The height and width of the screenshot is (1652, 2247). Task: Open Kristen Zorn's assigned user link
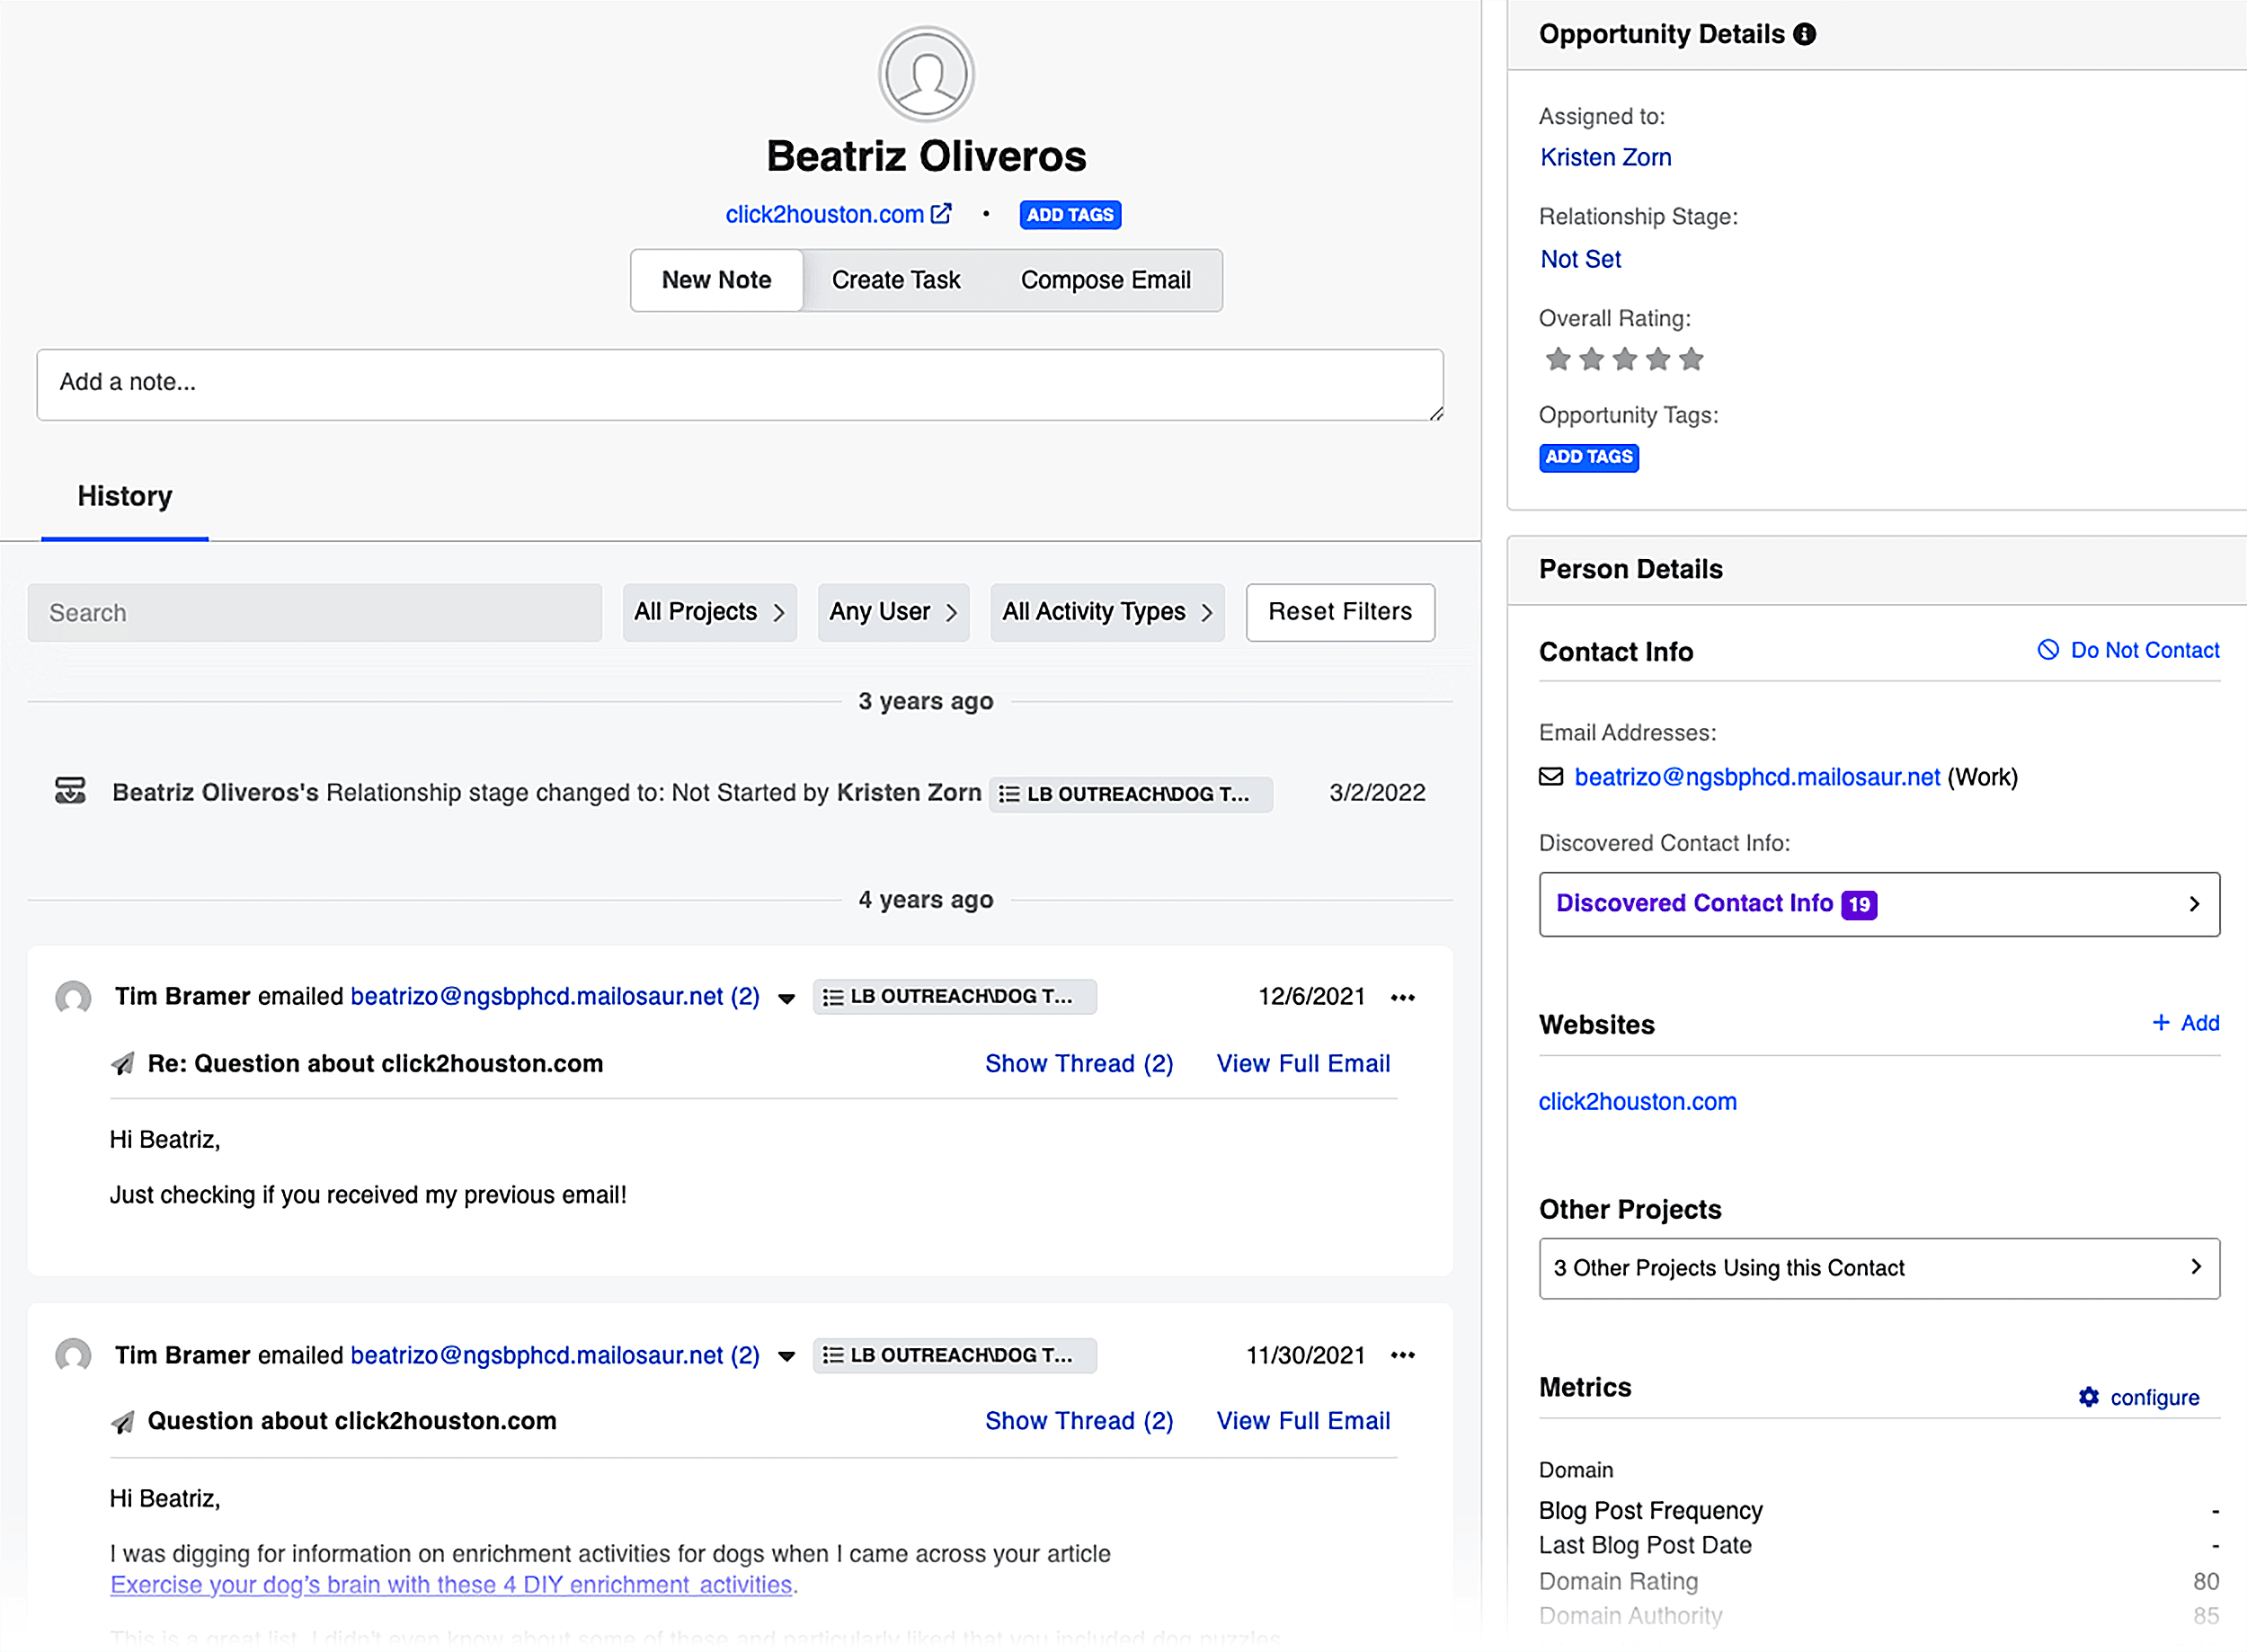pyautogui.click(x=1605, y=157)
